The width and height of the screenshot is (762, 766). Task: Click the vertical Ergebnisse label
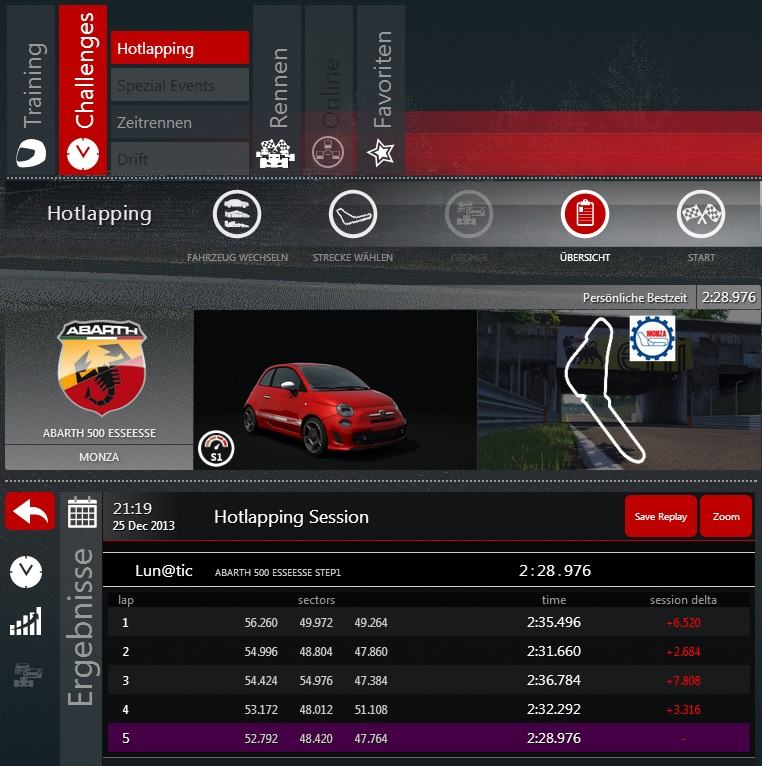[x=80, y=627]
